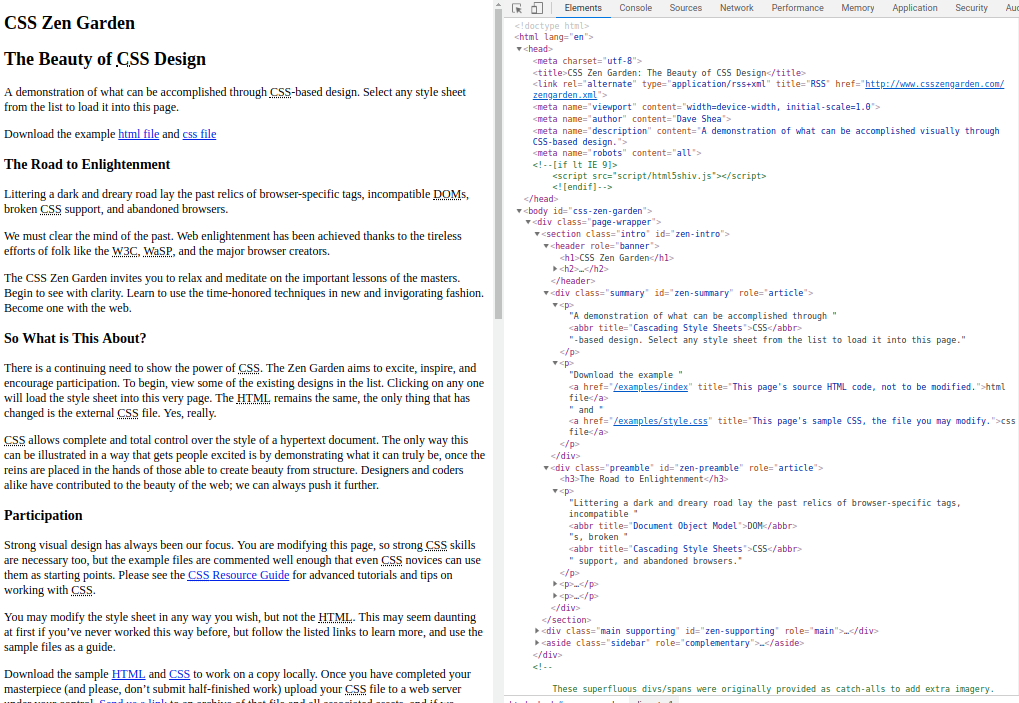
Task: Select the meta author Dave Shea line
Action: [632, 119]
